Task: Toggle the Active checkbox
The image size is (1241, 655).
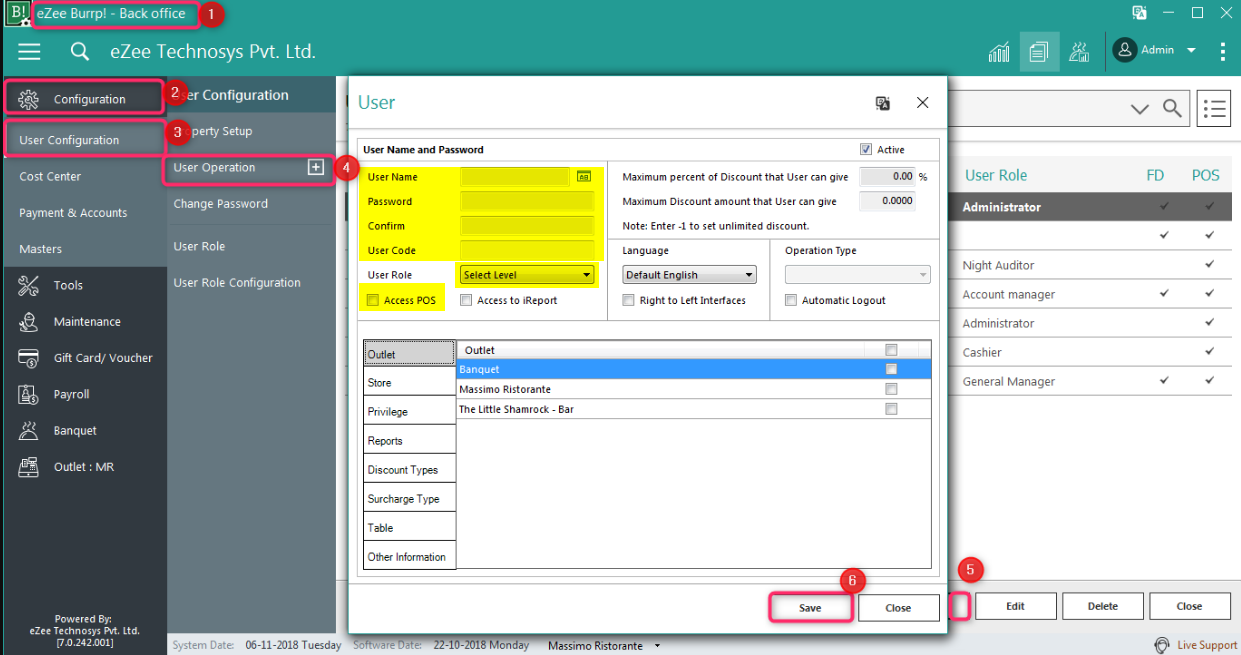Action: [x=866, y=150]
